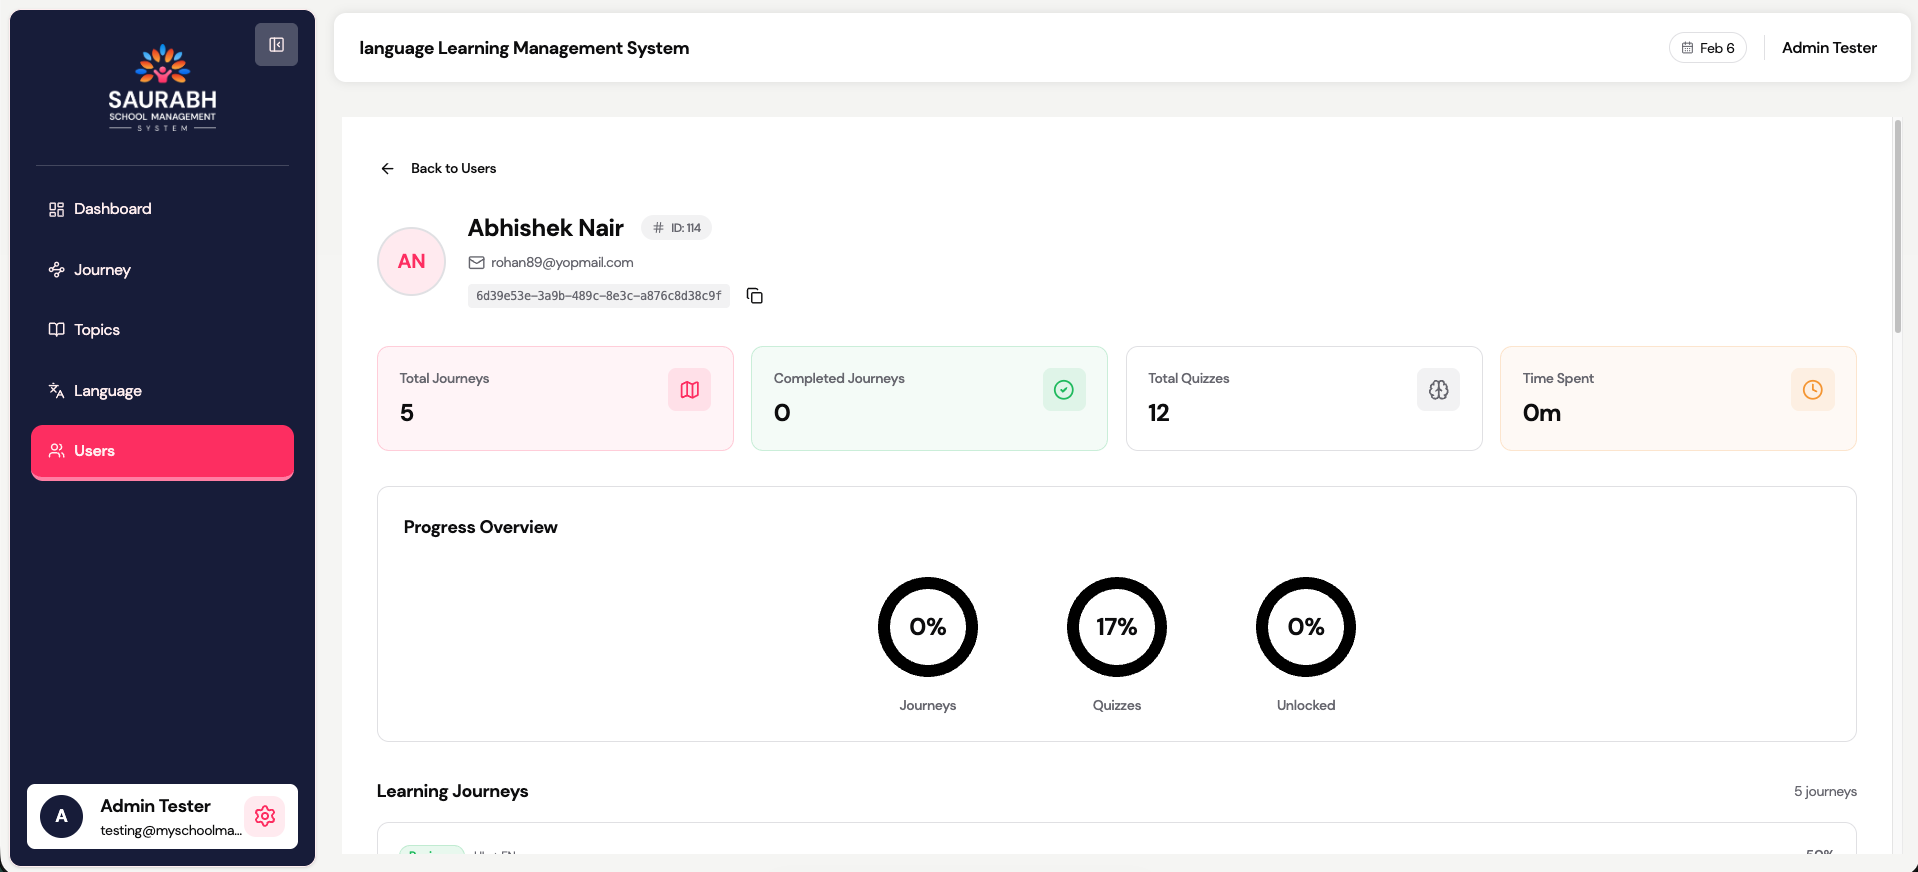The width and height of the screenshot is (1918, 872).
Task: Open the admin settings gear icon
Action: (x=265, y=816)
